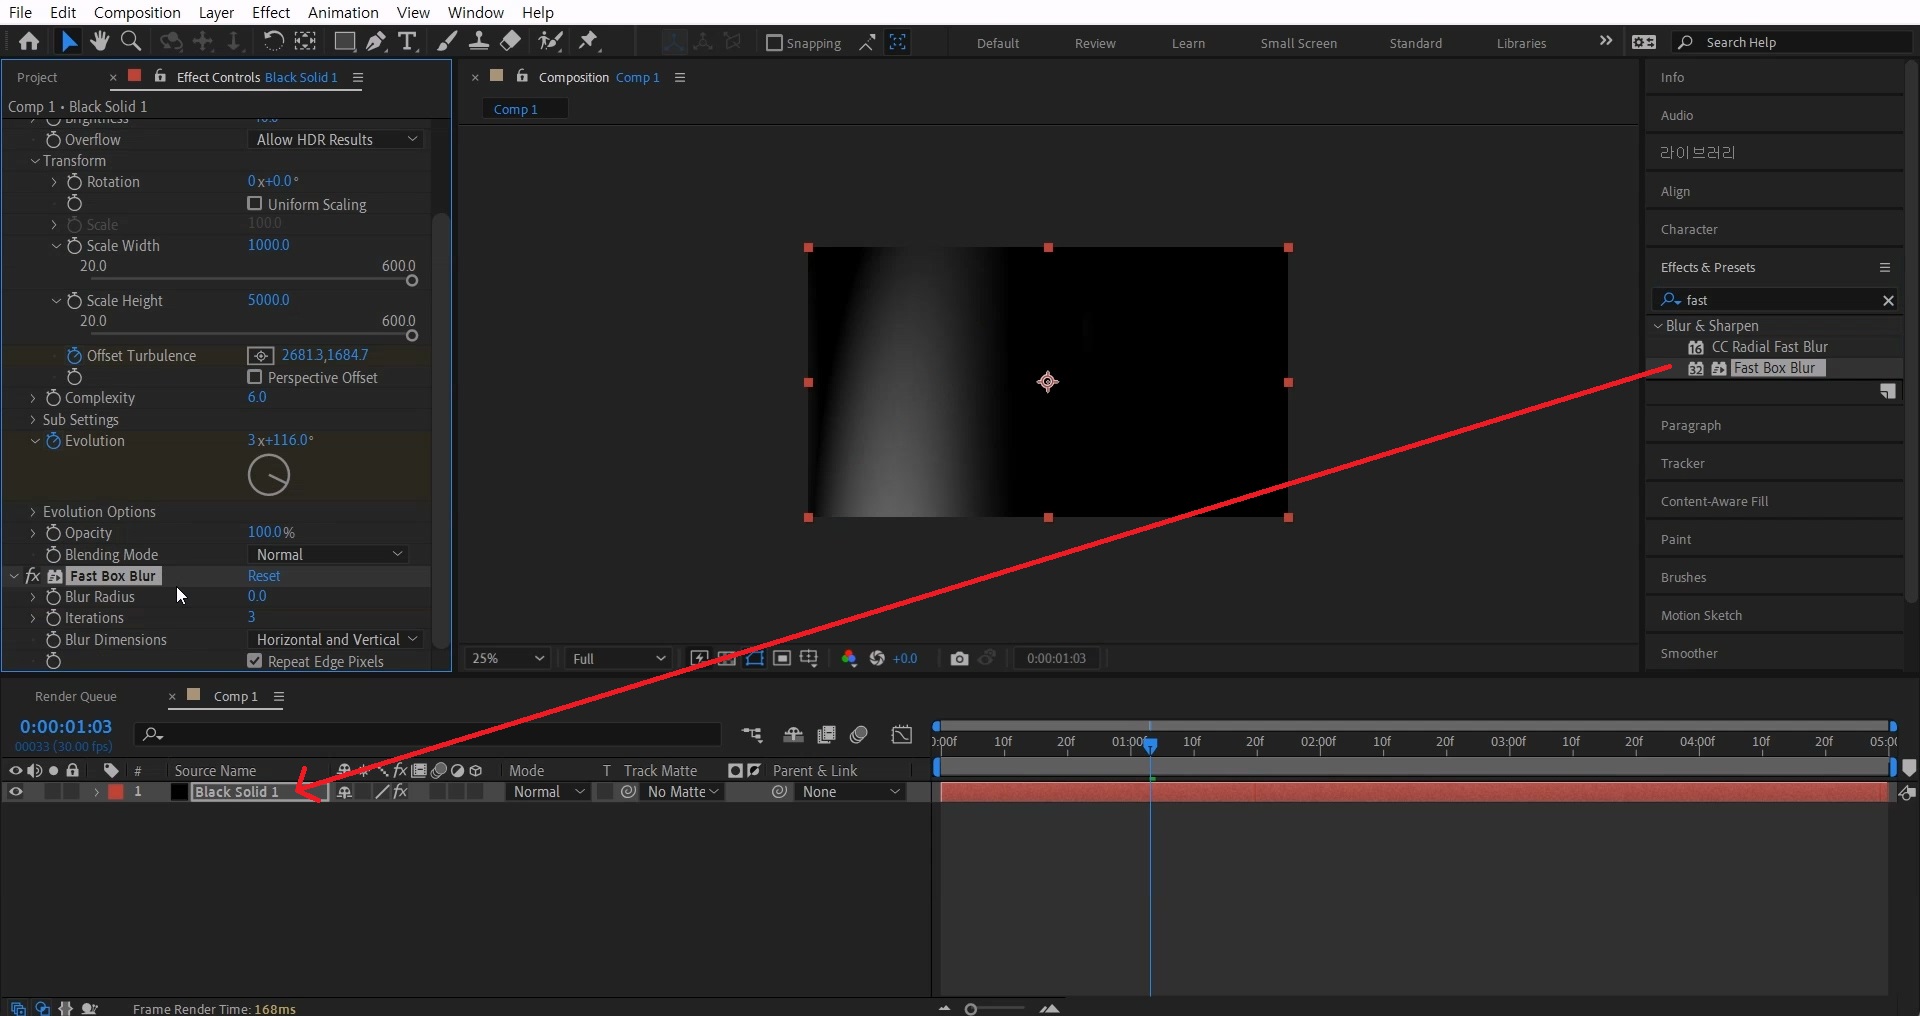Toggle the Fast Box Blur fx switch
The height and width of the screenshot is (1016, 1920).
point(33,576)
